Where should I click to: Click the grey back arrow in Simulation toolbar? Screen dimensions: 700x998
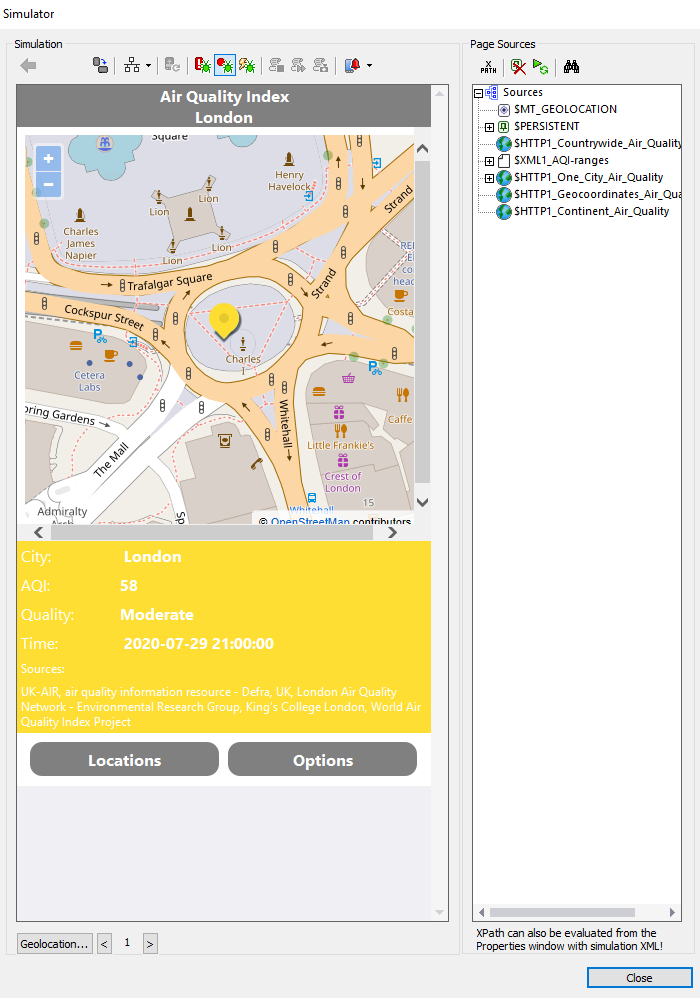tap(29, 65)
